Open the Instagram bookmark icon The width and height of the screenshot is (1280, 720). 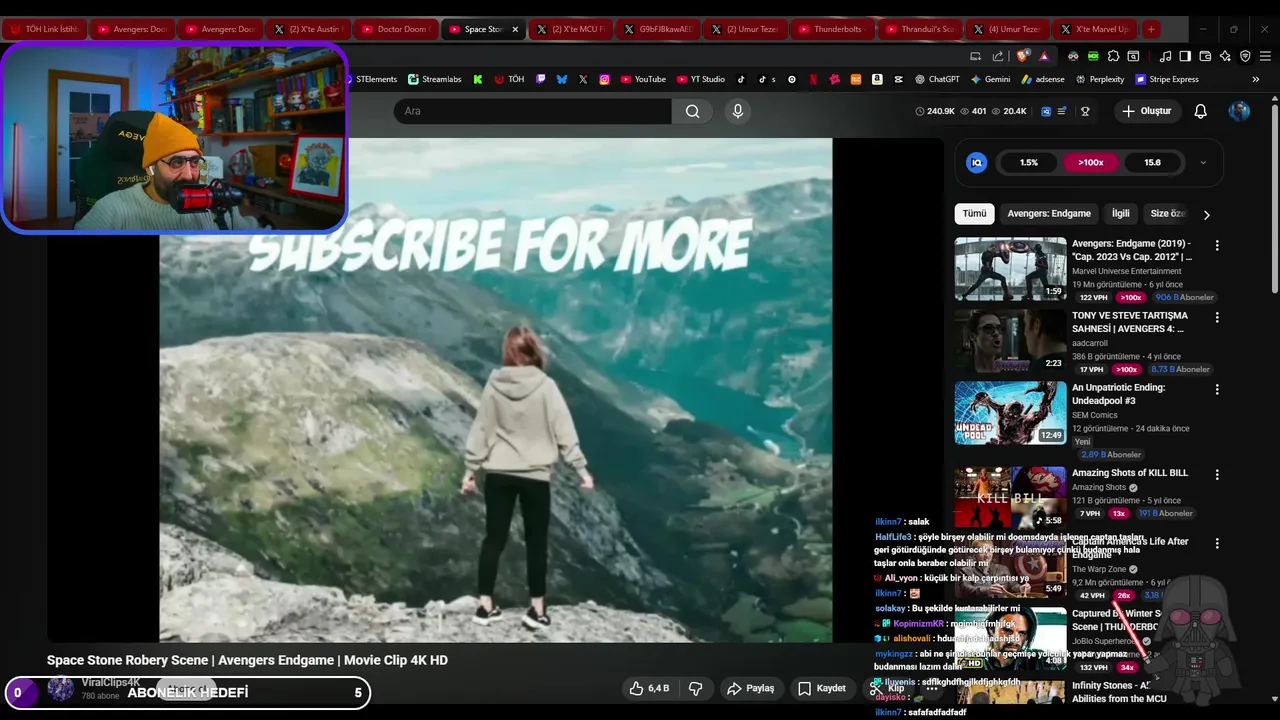pyautogui.click(x=604, y=79)
